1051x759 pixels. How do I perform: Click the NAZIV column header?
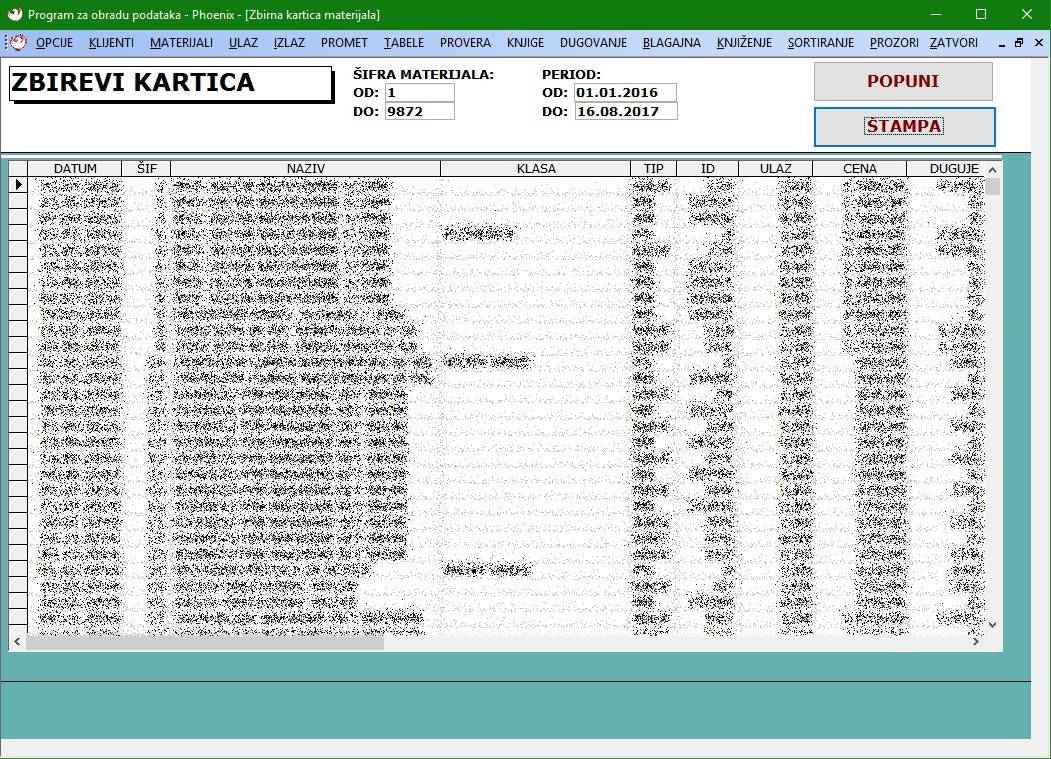tap(306, 168)
